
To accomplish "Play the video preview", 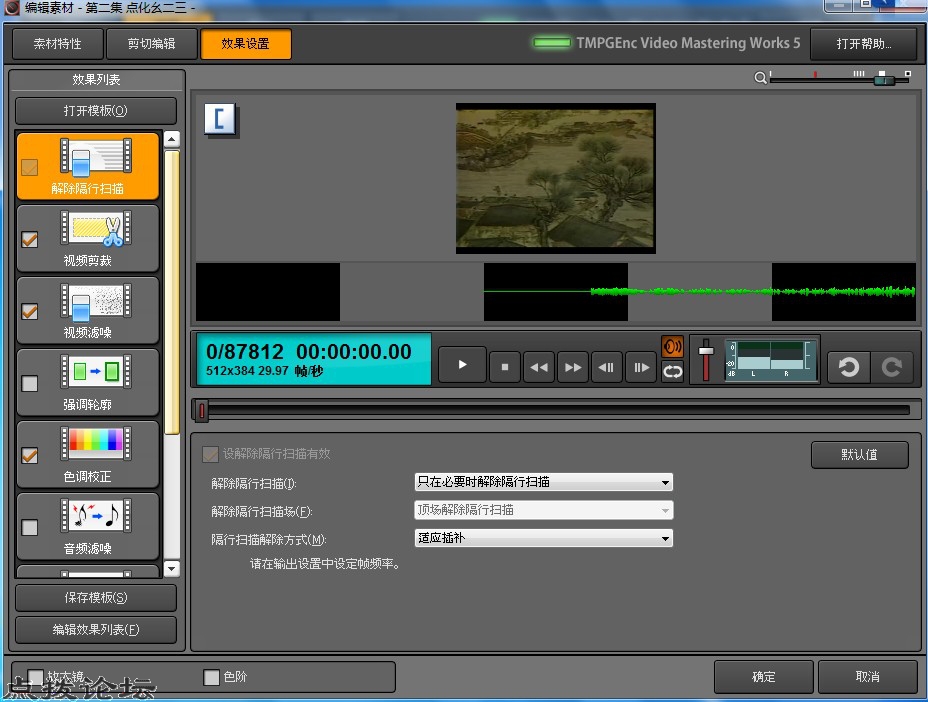I will (x=462, y=366).
